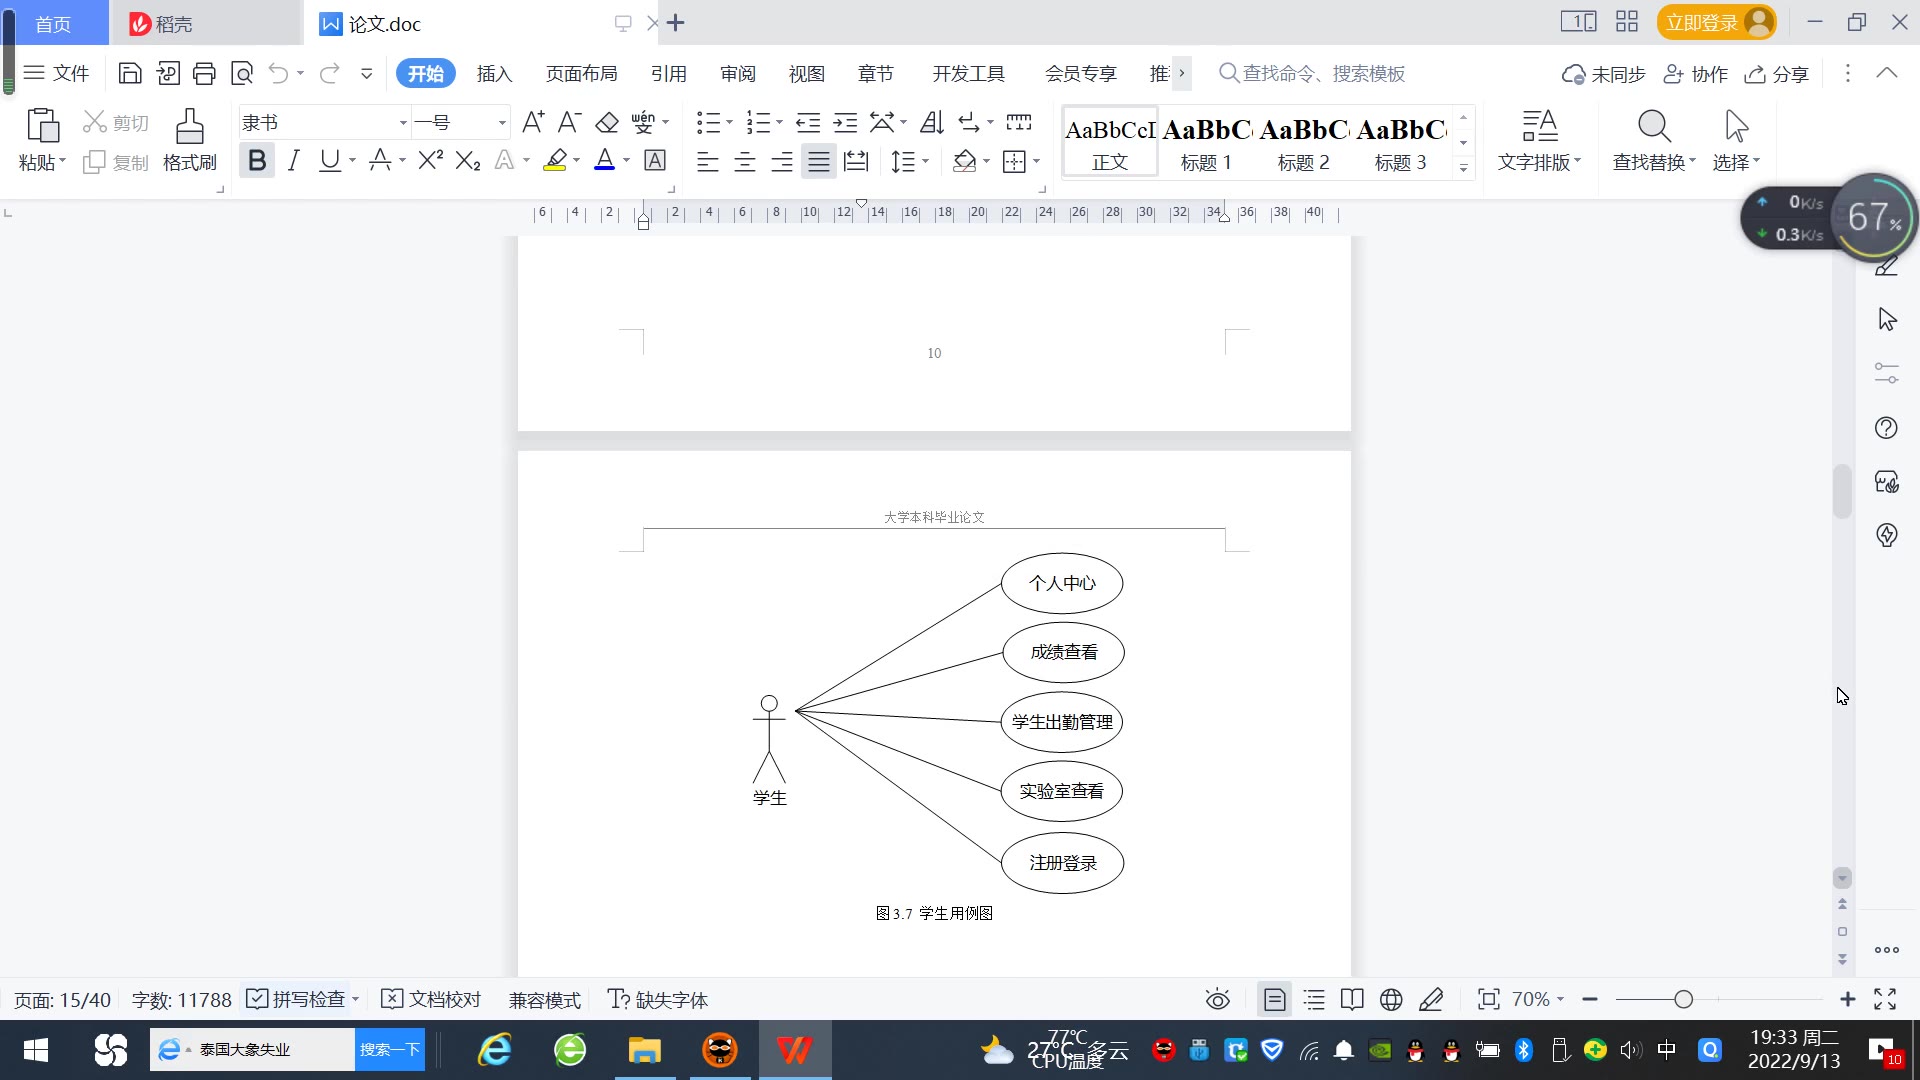Click the Text Layout icon

1540,127
